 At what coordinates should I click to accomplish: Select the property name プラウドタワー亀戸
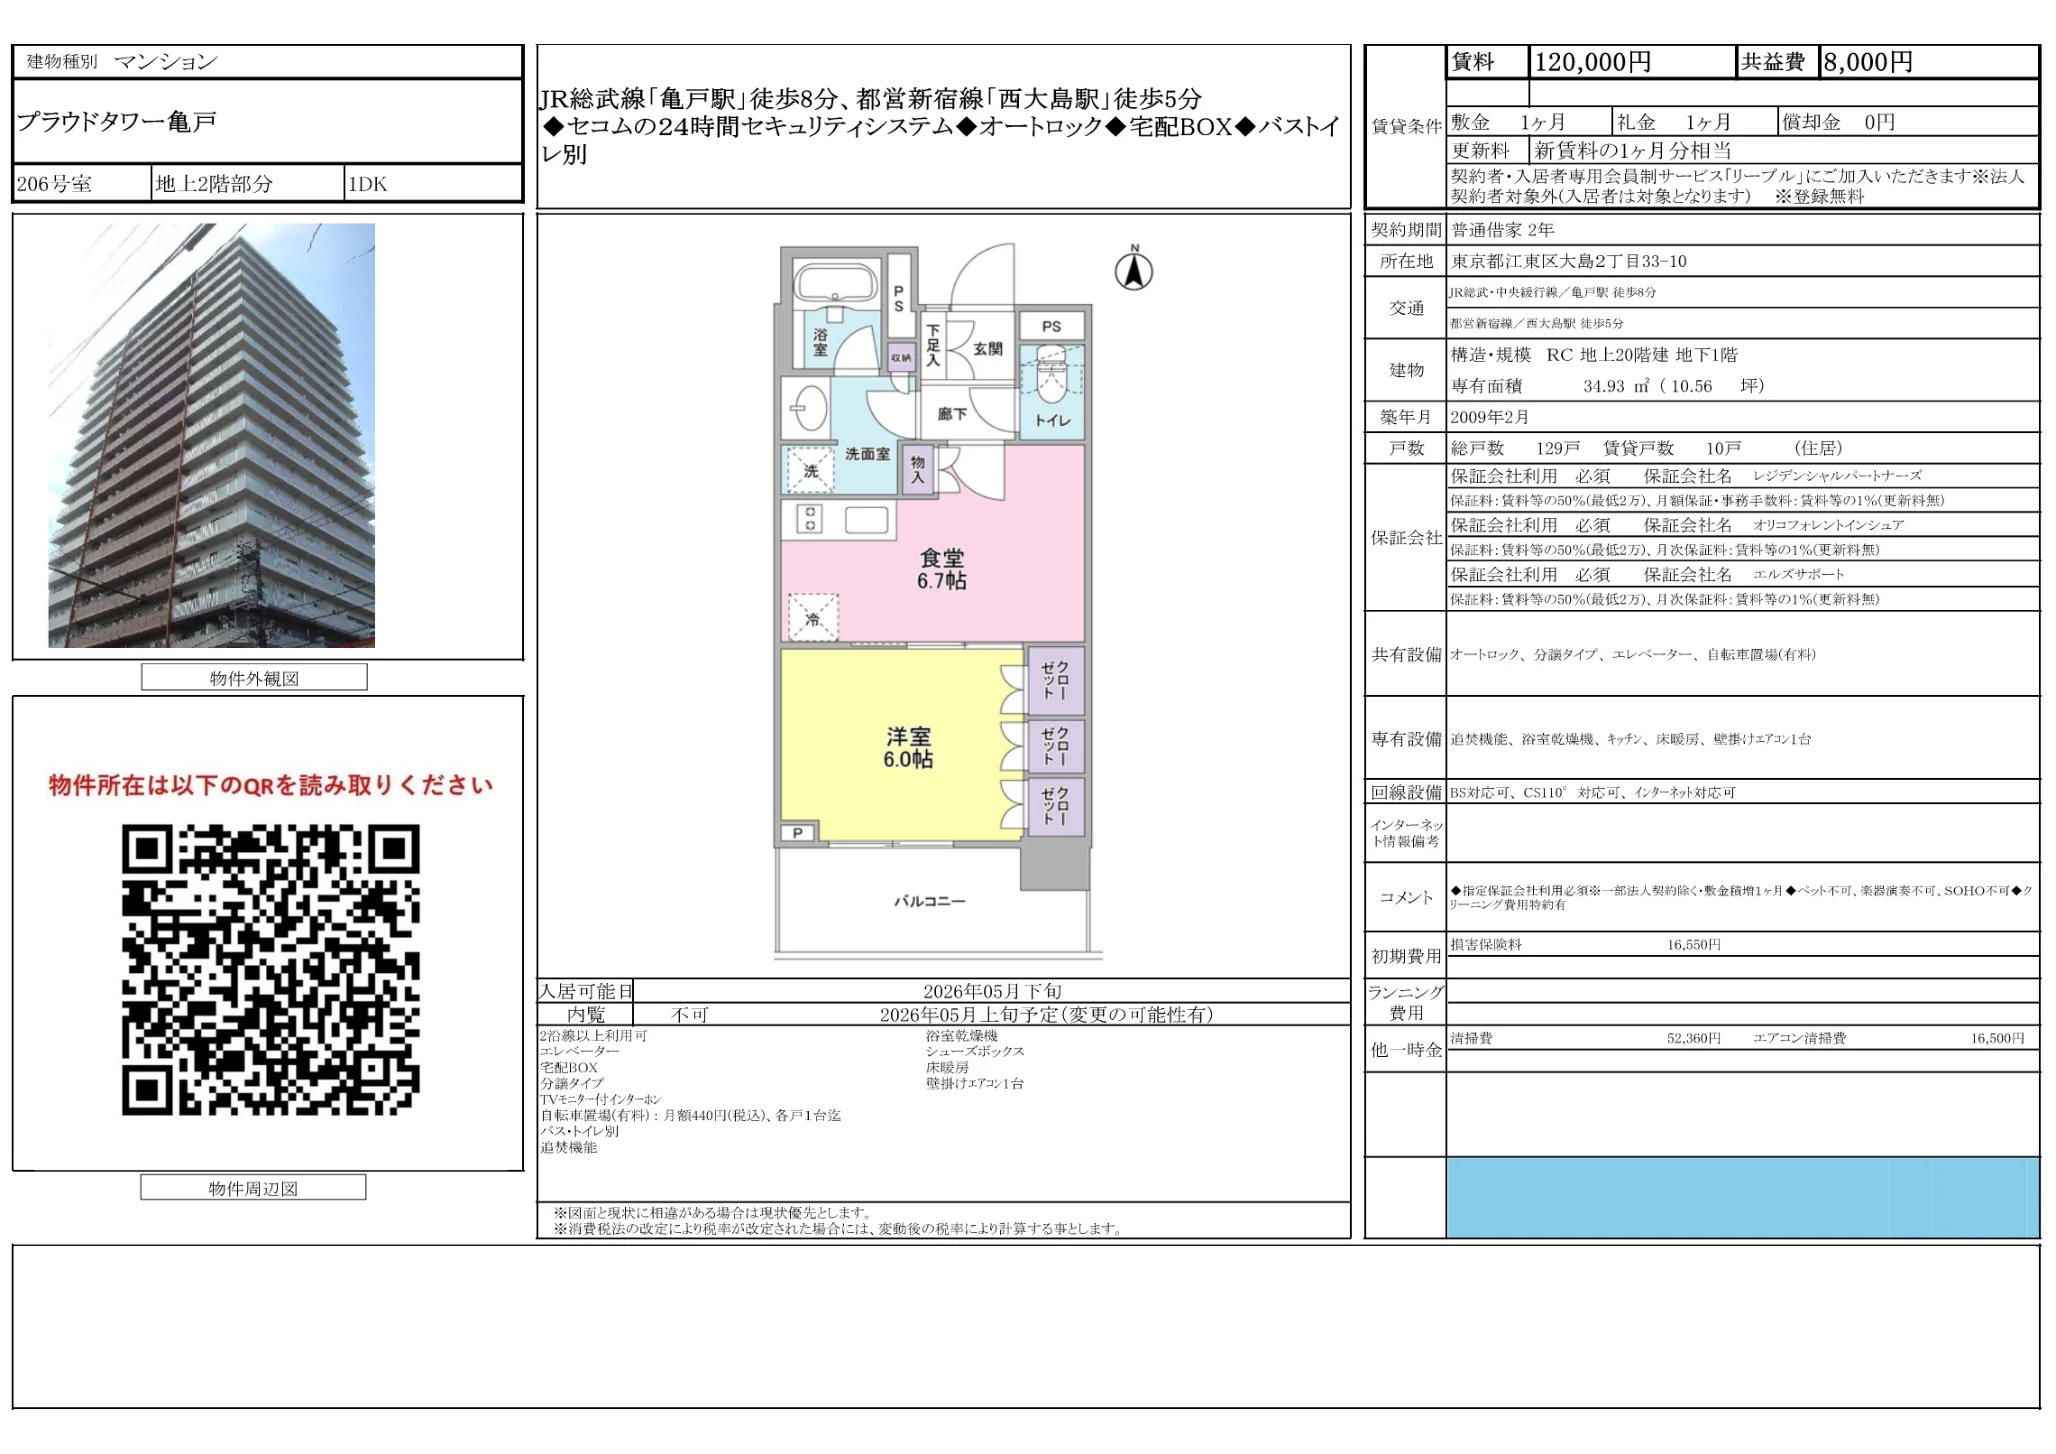pyautogui.click(x=117, y=122)
